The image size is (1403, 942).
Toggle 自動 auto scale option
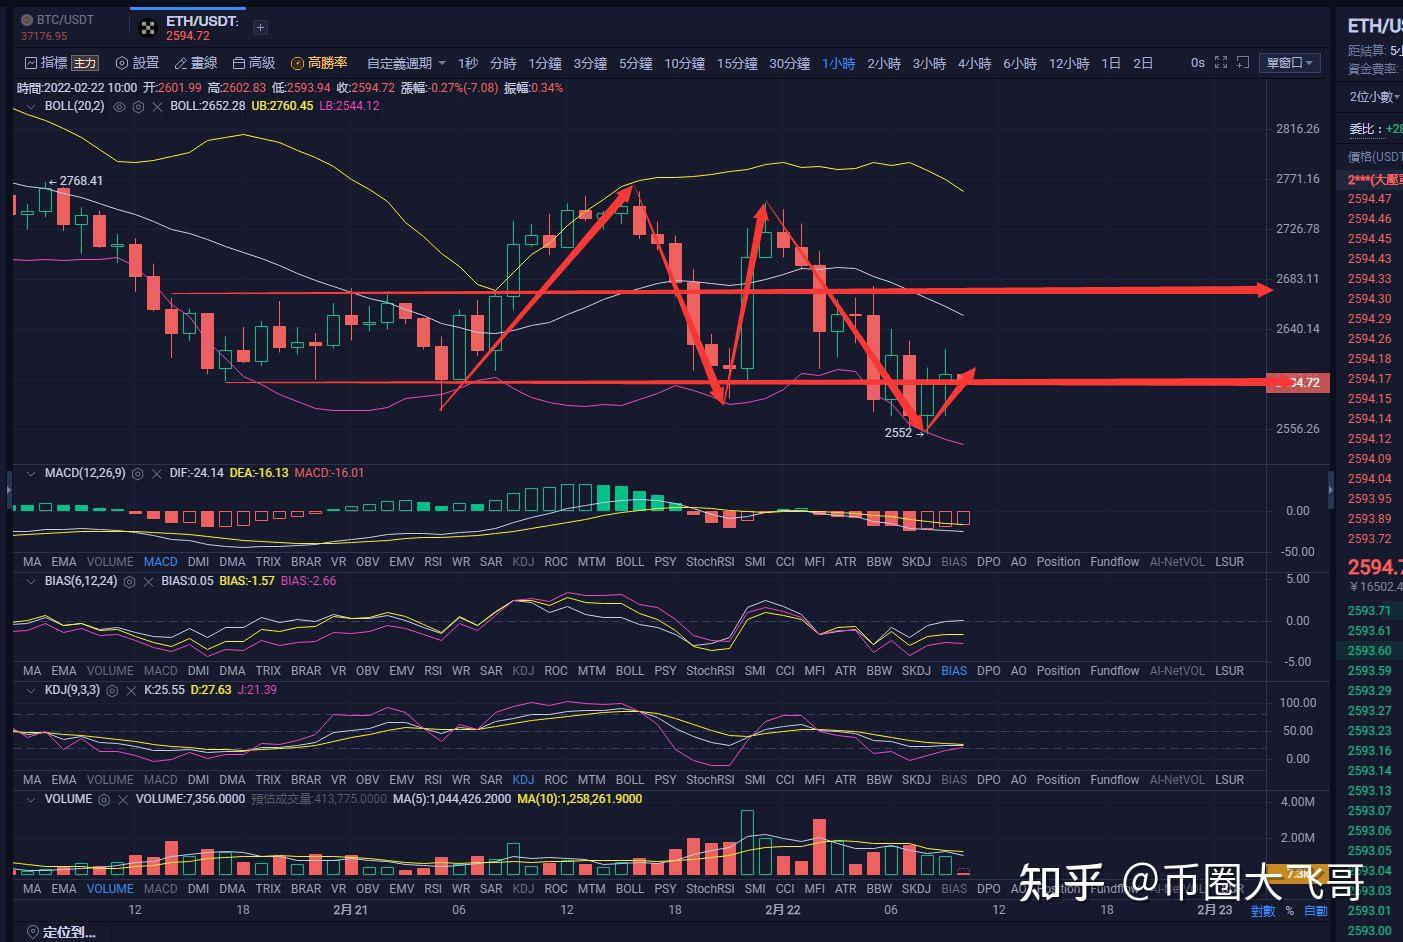(1316, 911)
